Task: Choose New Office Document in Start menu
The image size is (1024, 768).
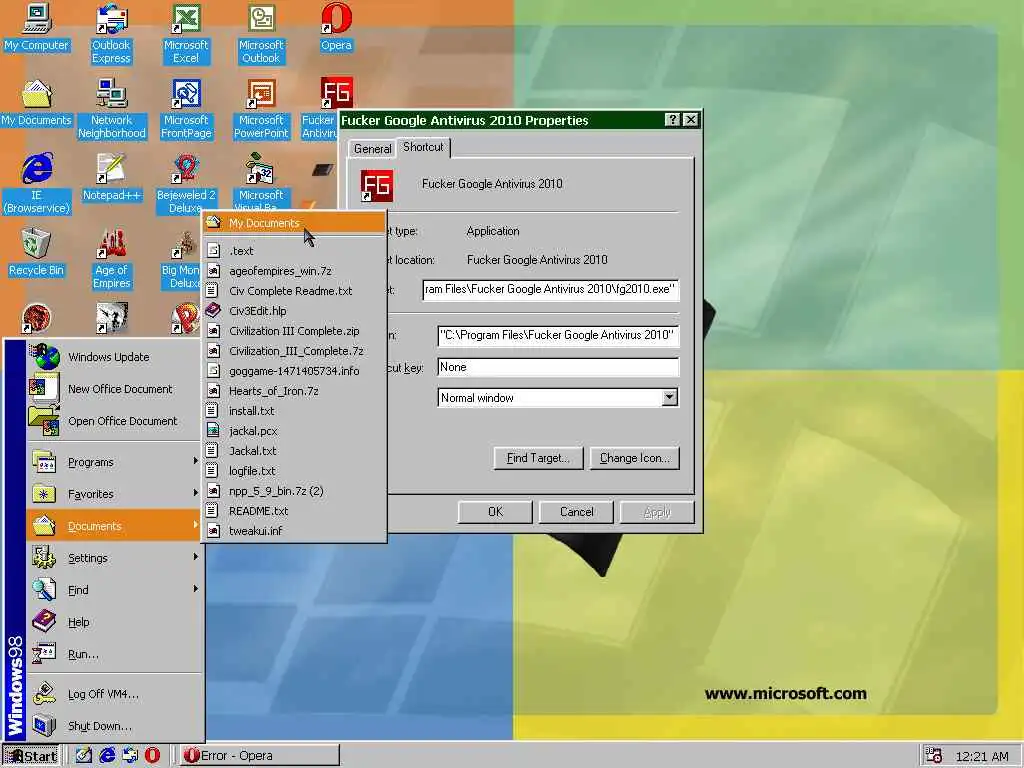Action: (x=114, y=389)
